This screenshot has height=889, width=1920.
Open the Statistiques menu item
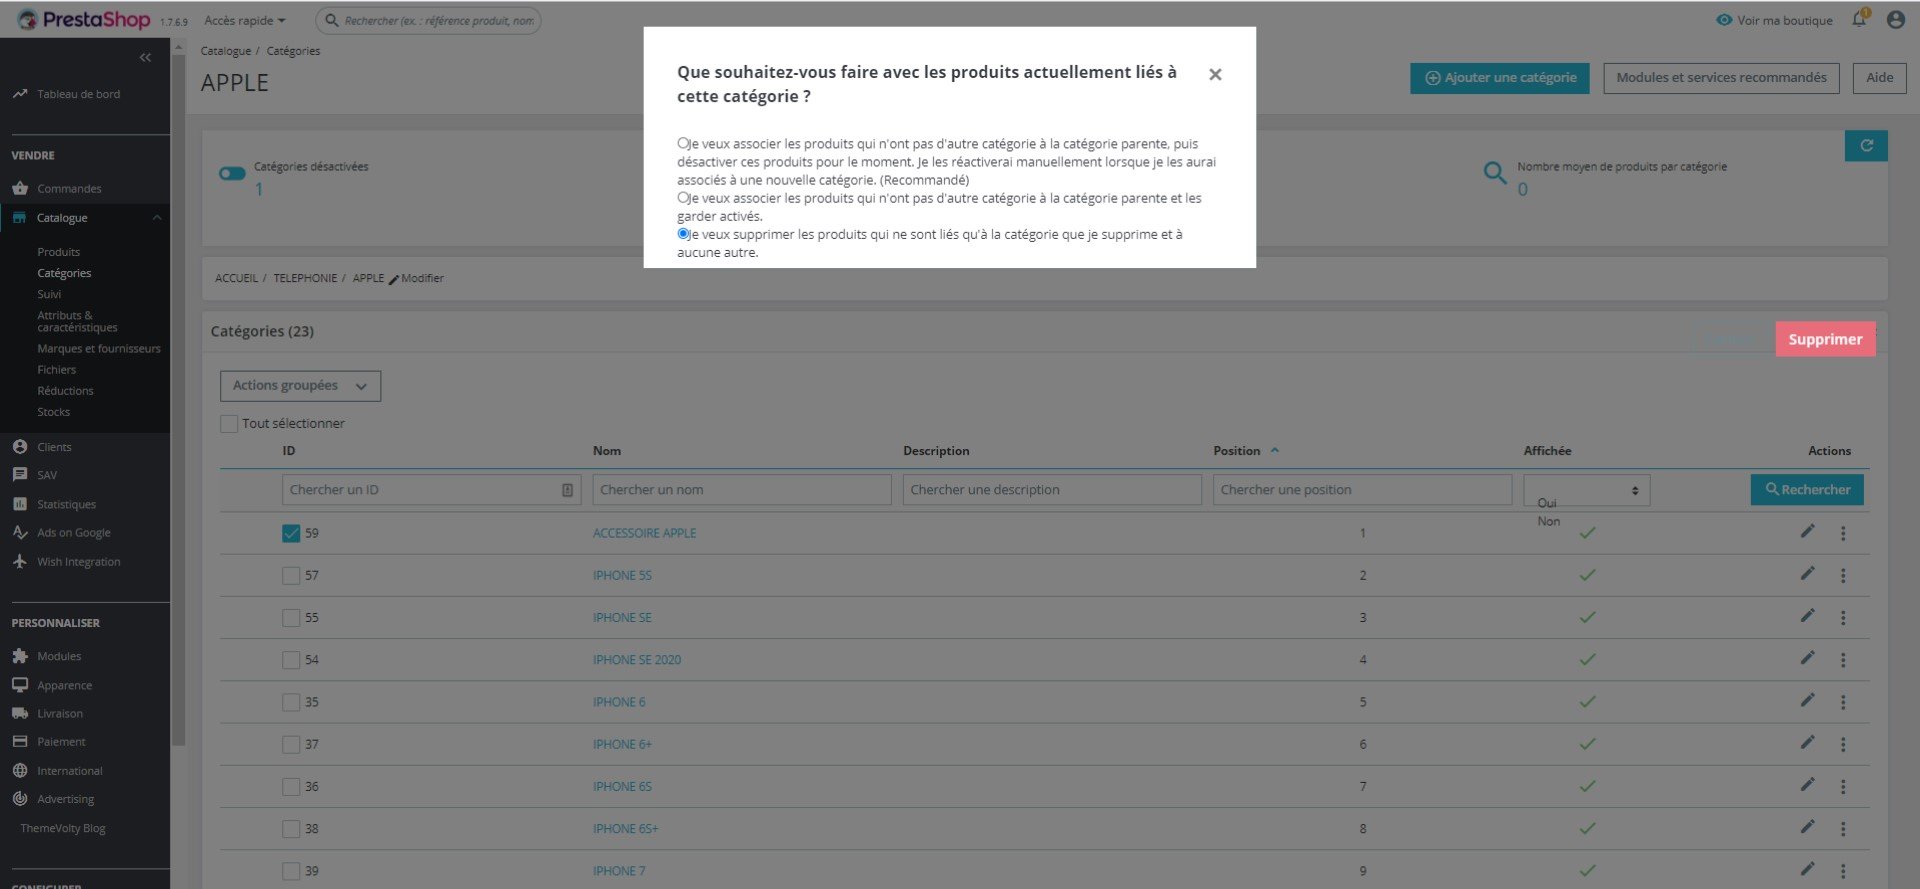[66, 505]
